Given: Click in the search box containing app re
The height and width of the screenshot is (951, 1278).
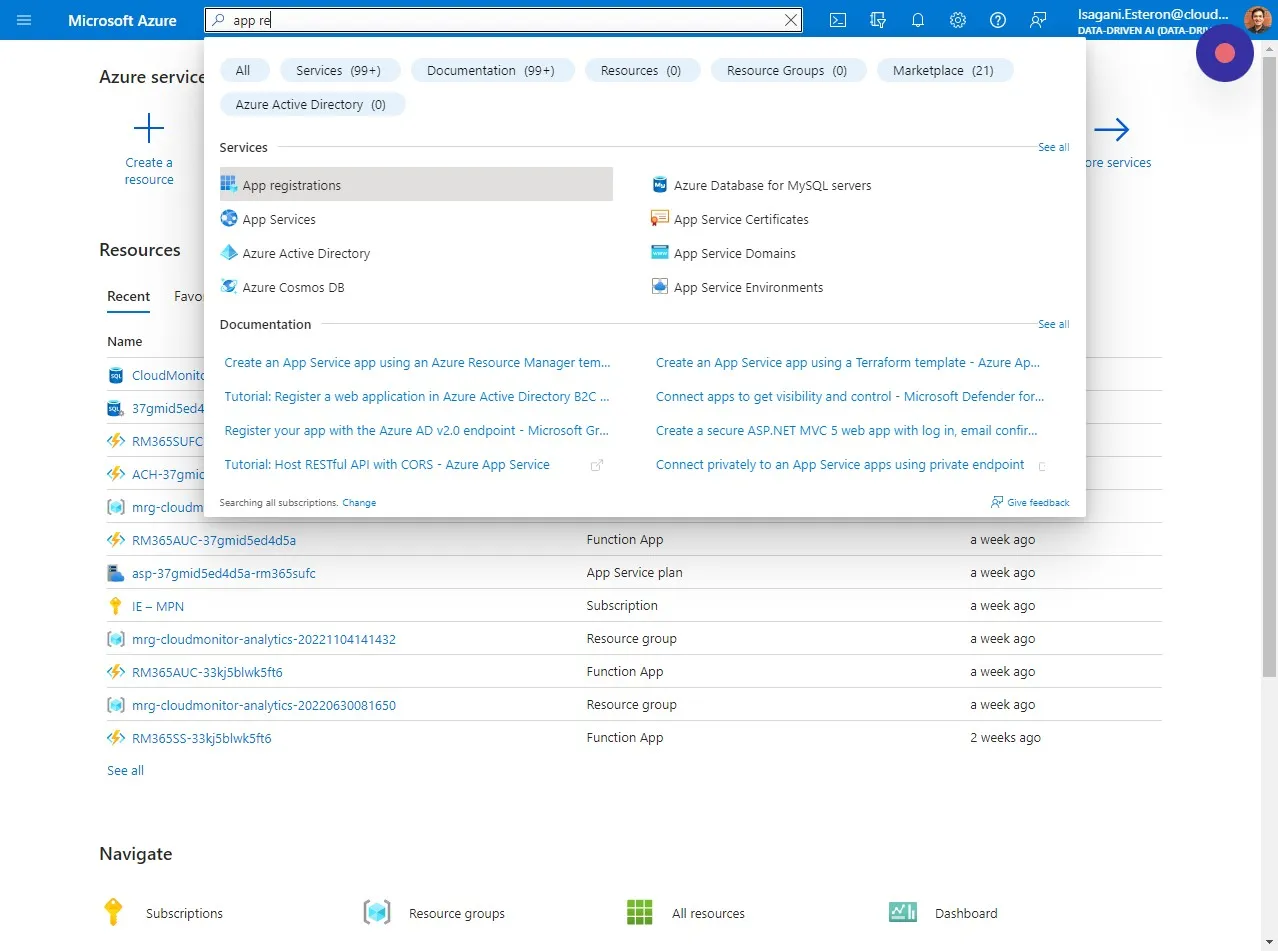Looking at the screenshot, I should 503,20.
